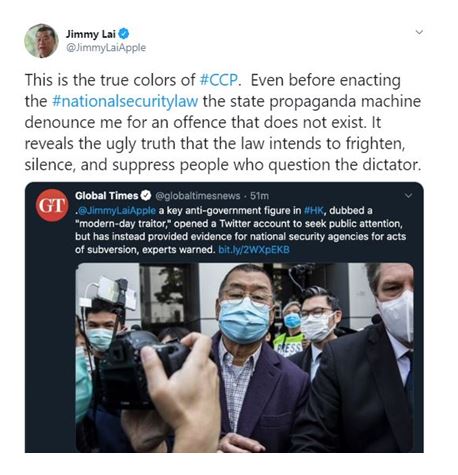Viewport: 458px width, 475px height.
Task: Open @JimmyLaiApple handle under the display name
Action: 106,48
